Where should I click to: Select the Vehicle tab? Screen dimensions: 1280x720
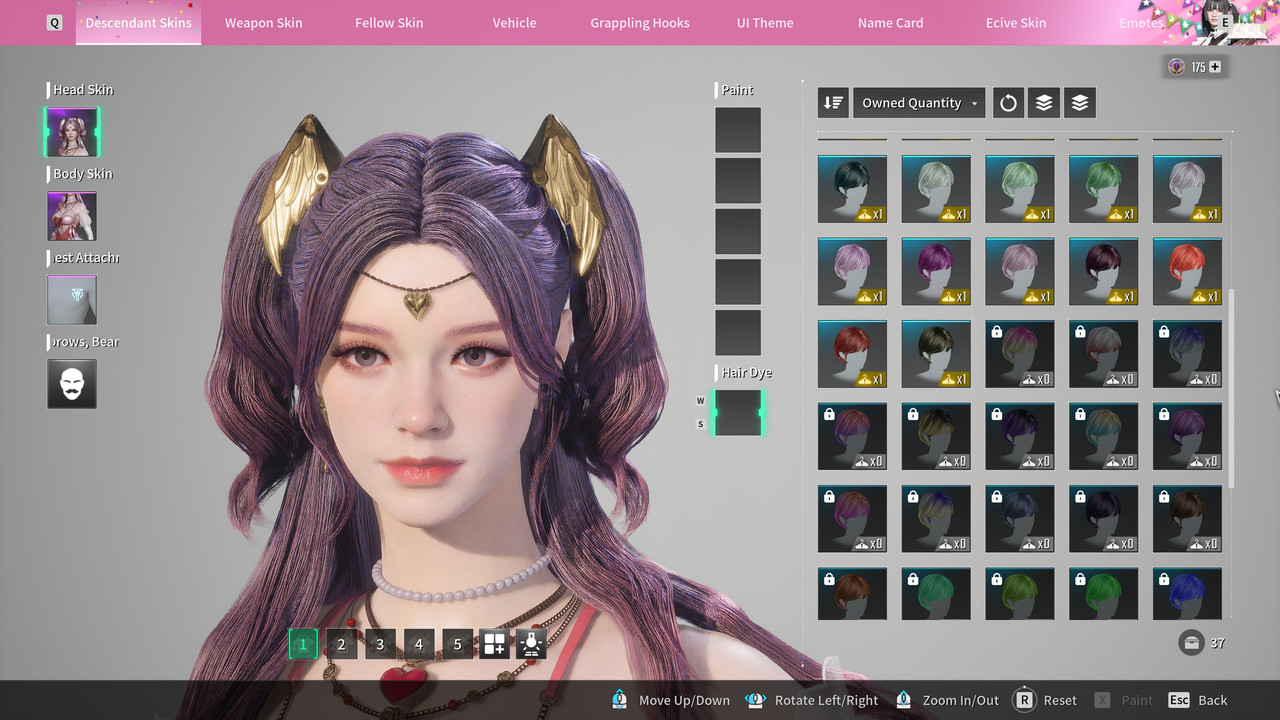[514, 23]
